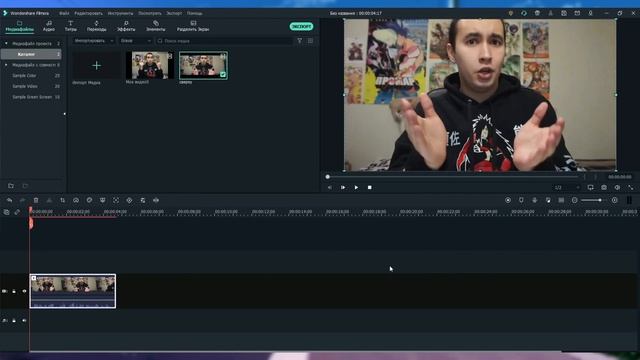Viewport: 640px width, 360px height.
Task: Click the Add track manager icon
Action: tap(6, 212)
